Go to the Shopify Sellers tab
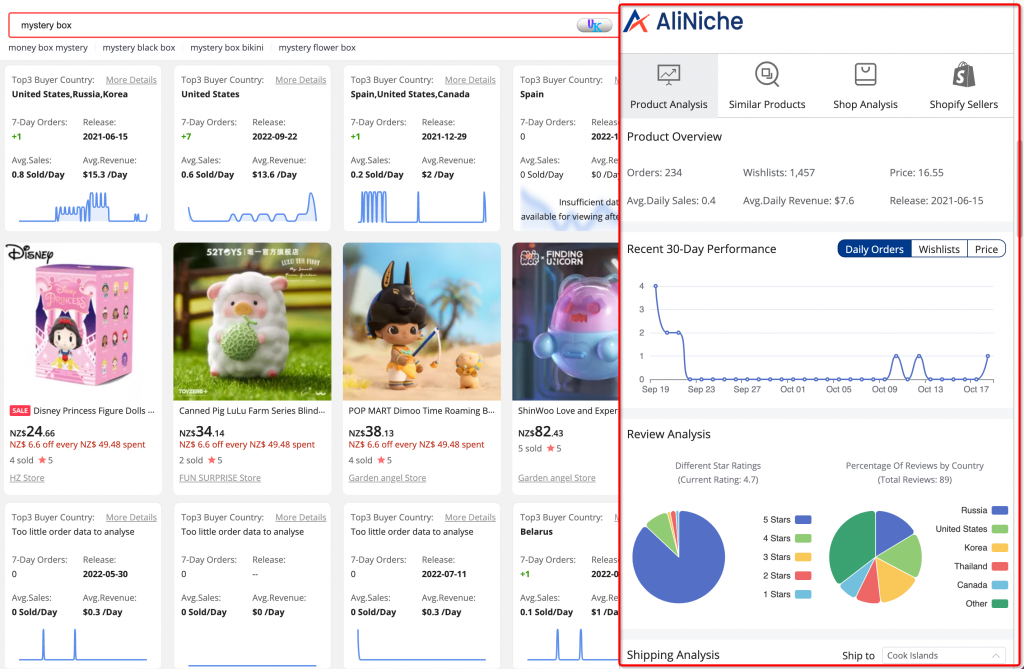The image size is (1024, 669). 963,86
